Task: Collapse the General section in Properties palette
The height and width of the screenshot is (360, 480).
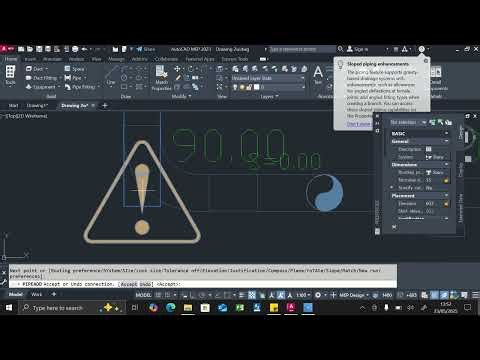Action: tap(446, 141)
